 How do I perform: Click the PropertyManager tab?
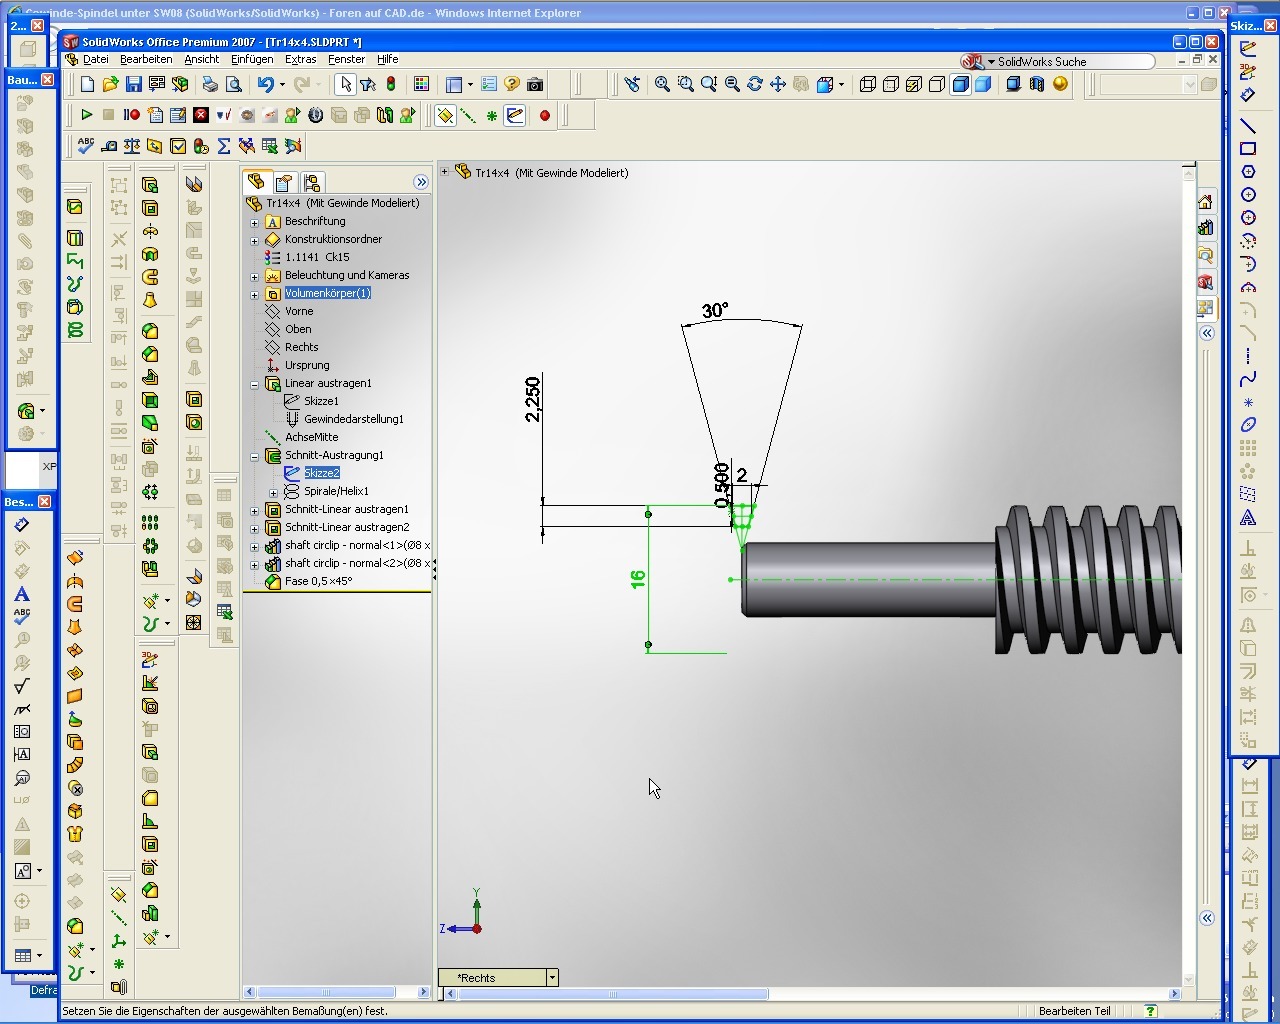[284, 182]
